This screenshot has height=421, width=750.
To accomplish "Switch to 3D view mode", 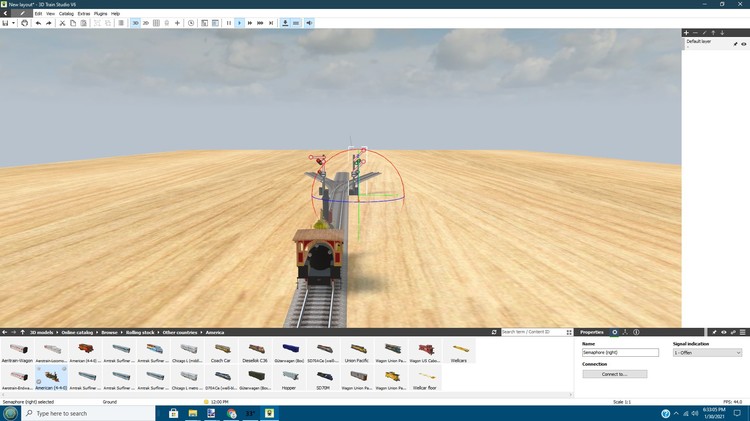I will click(135, 23).
